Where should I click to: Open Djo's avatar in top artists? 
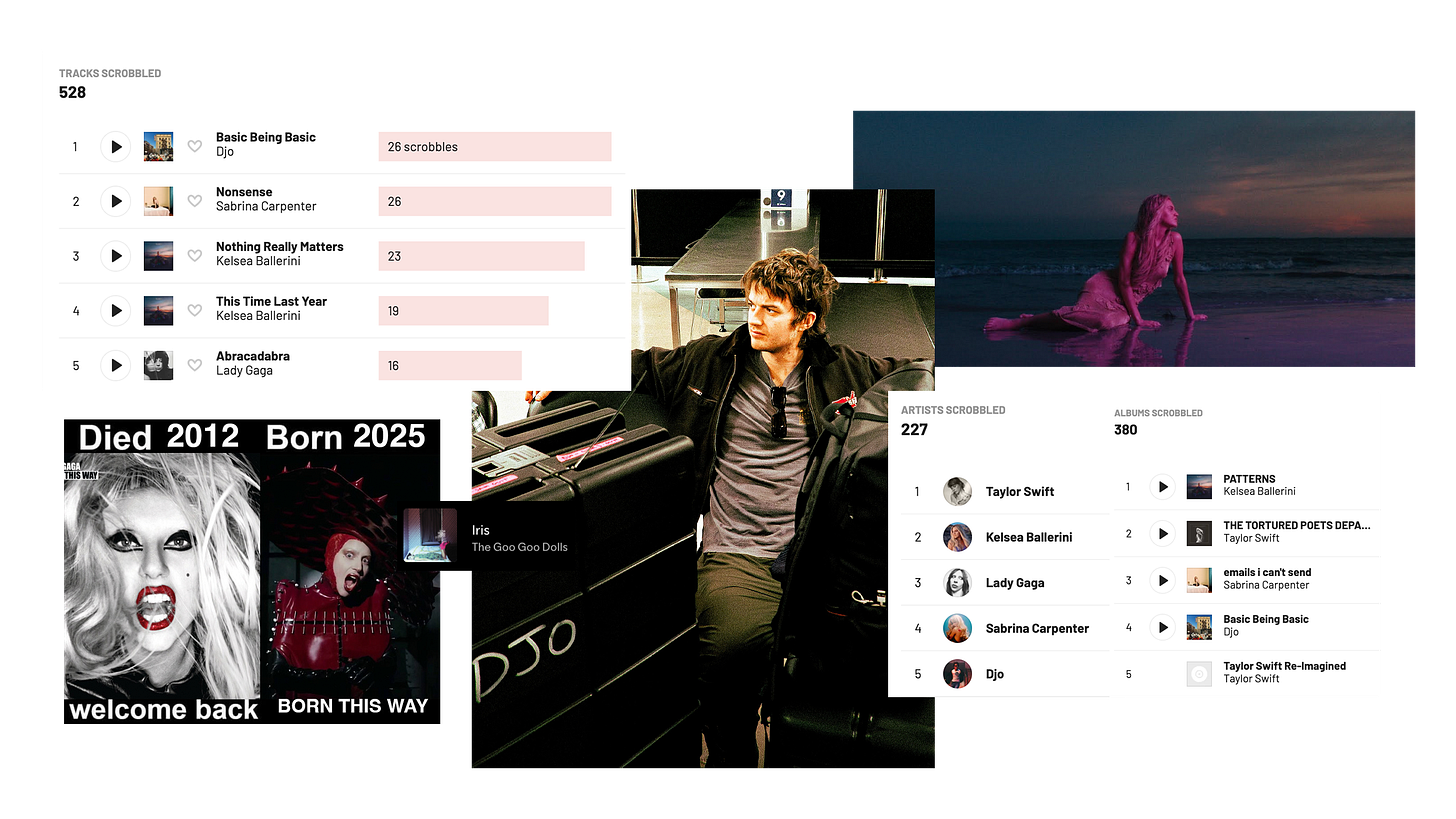pyautogui.click(x=957, y=674)
